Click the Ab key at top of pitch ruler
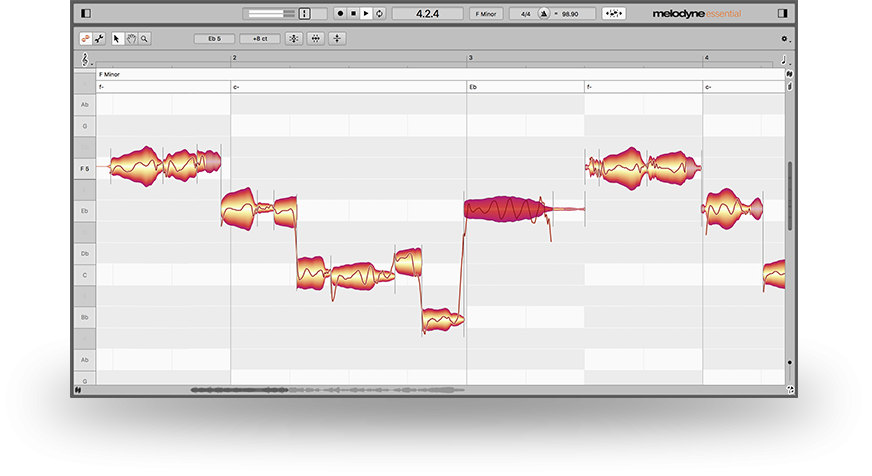 click(x=85, y=105)
